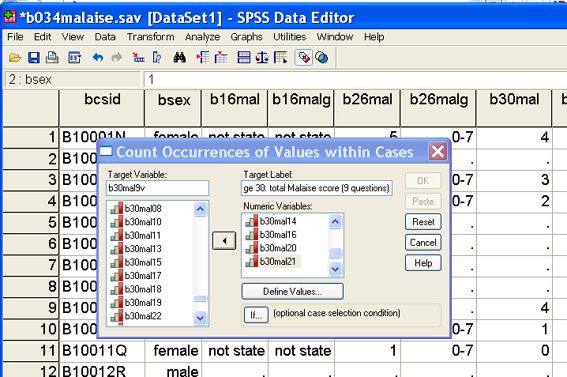
Task: Close the Count Occurrences dialog with X
Action: pos(438,151)
